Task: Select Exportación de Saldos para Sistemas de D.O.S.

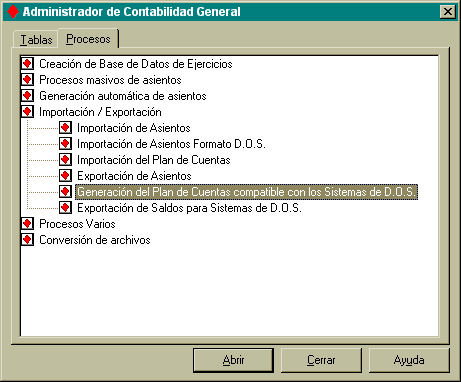Action: tap(189, 208)
